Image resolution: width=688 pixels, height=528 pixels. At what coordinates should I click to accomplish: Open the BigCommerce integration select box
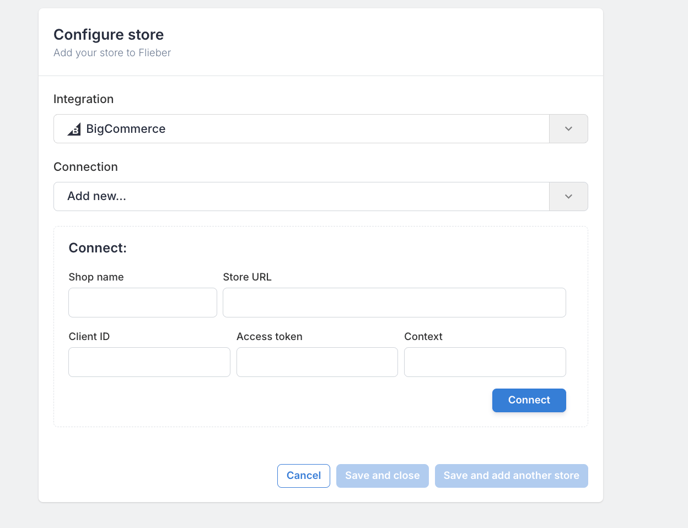click(320, 129)
